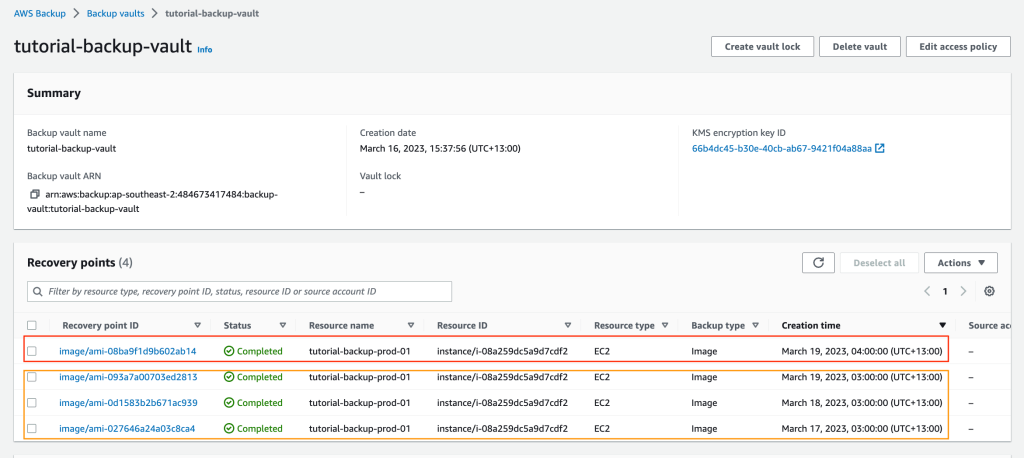
Task: Check the ami-08ba9f1d9b602ab14 recovery point
Action: [x=33, y=351]
